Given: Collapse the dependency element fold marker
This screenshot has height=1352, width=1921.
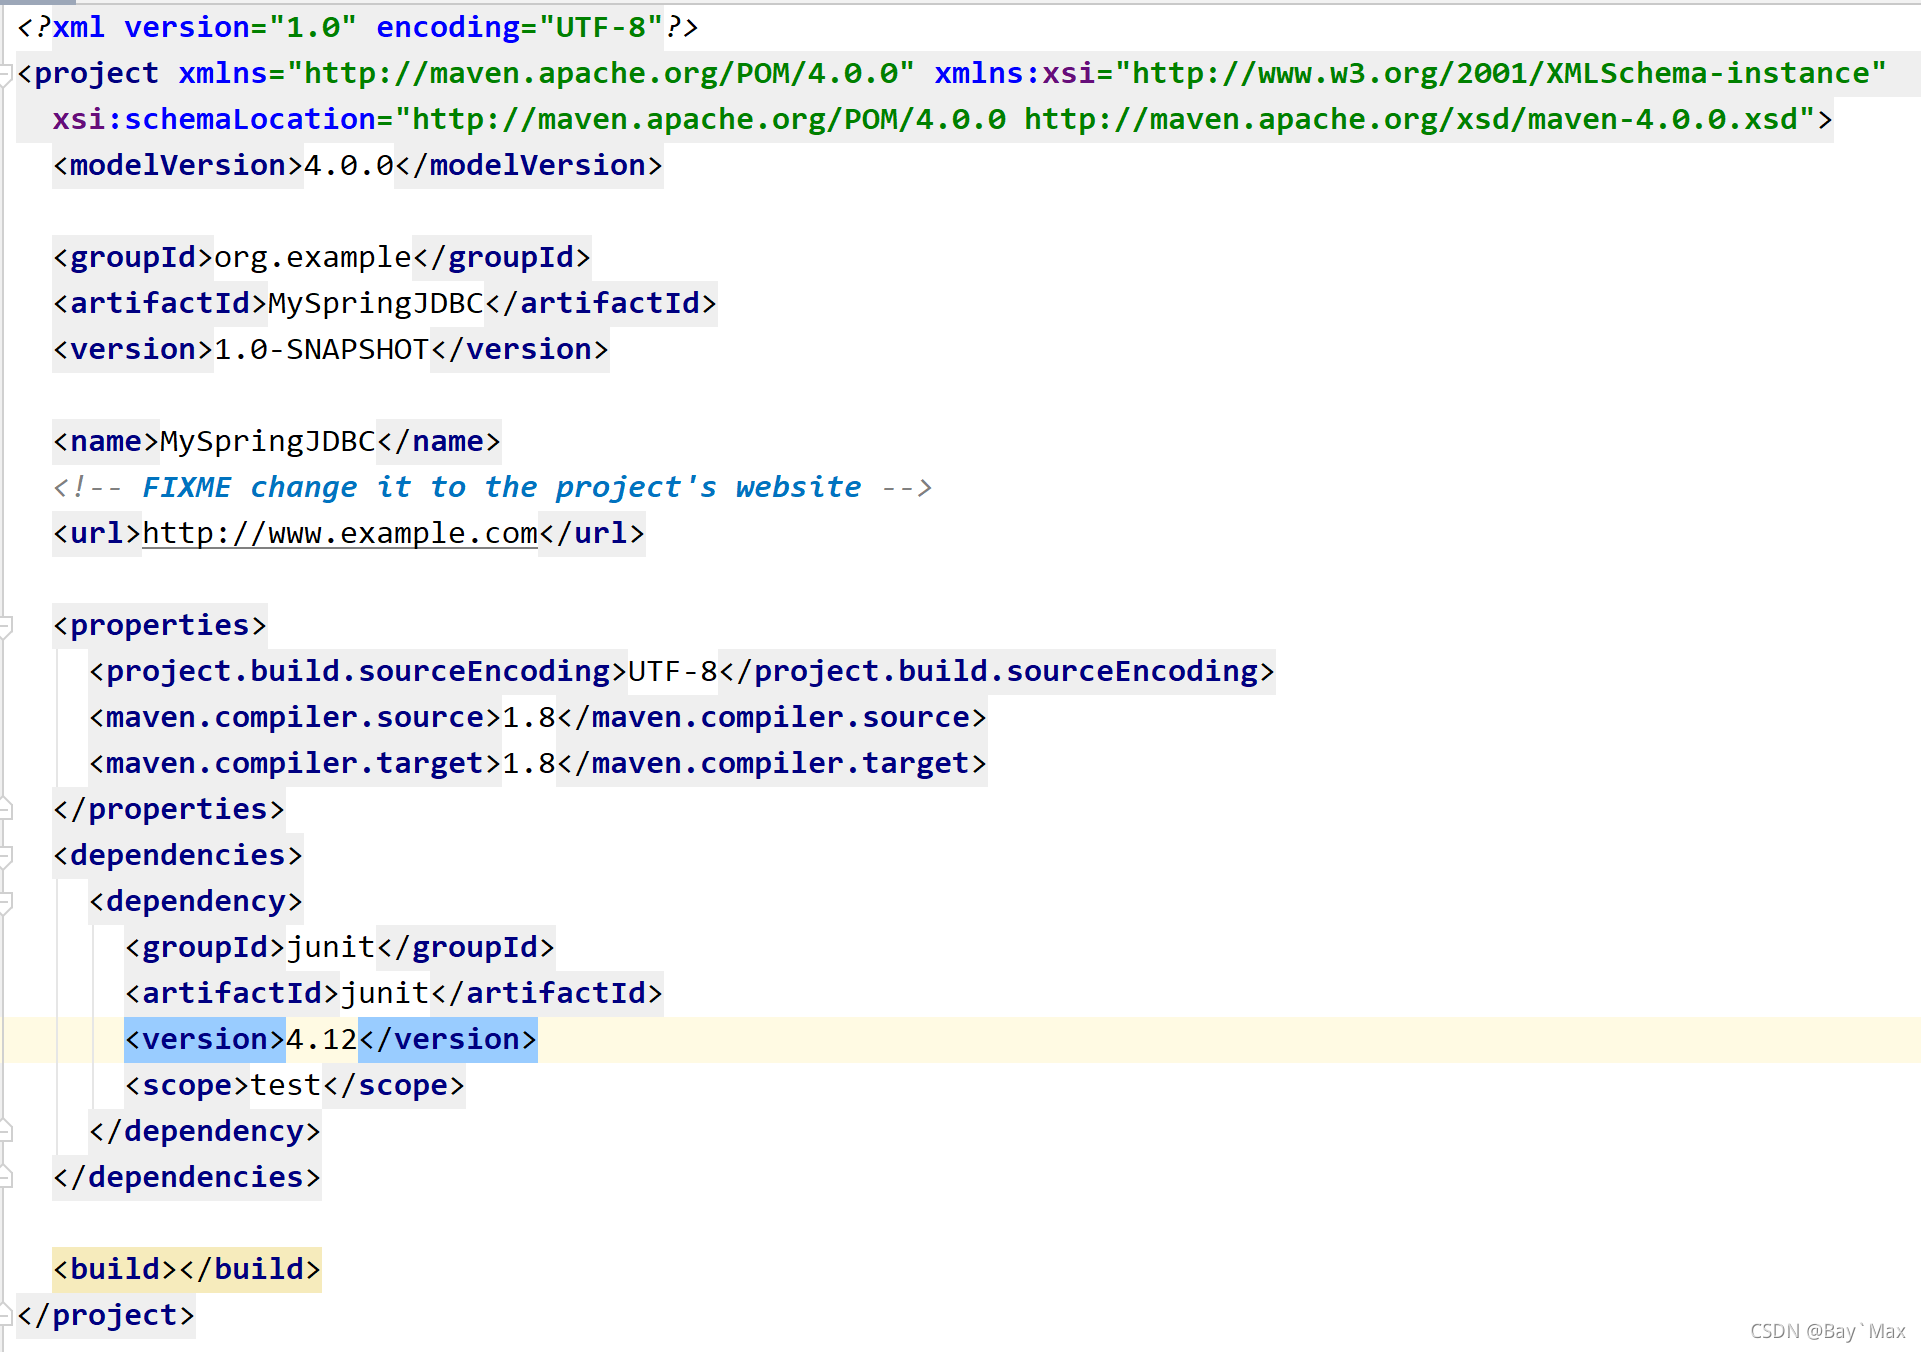Looking at the screenshot, I should tap(5, 902).
